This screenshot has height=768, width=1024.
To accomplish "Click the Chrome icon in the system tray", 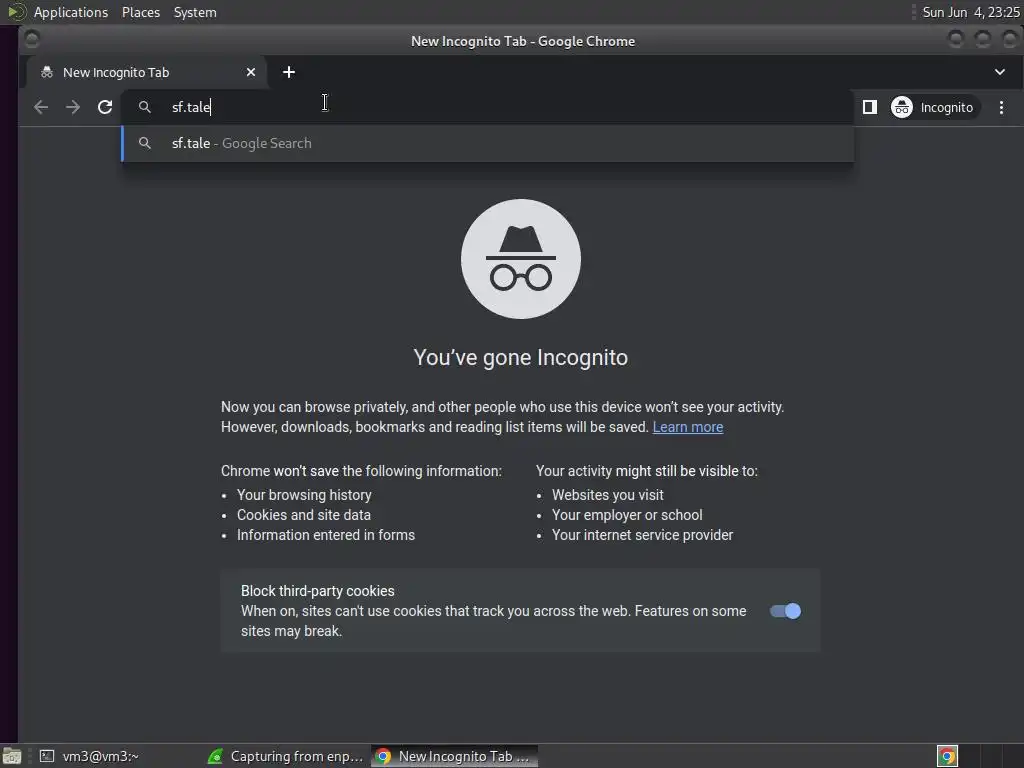I will click(947, 756).
